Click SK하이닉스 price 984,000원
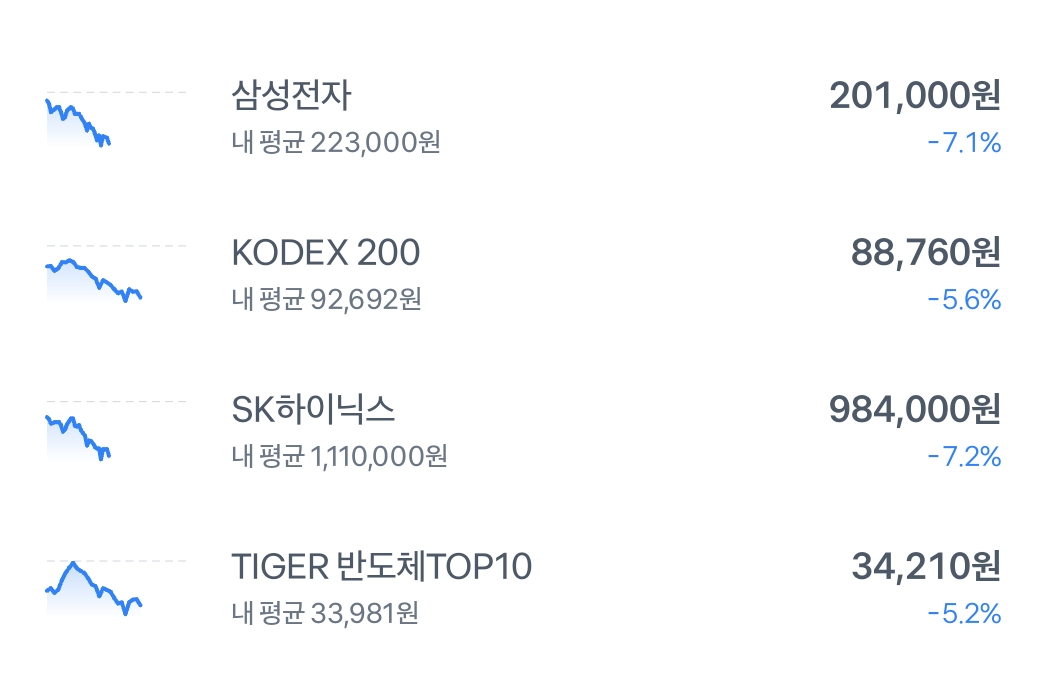The width and height of the screenshot is (1044, 700). pos(915,409)
